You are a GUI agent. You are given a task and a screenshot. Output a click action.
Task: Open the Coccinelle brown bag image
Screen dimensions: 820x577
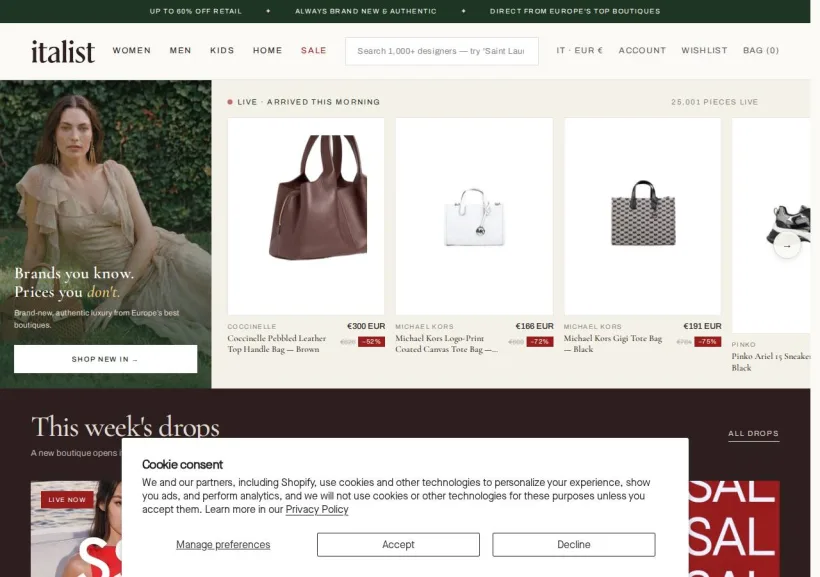point(306,216)
